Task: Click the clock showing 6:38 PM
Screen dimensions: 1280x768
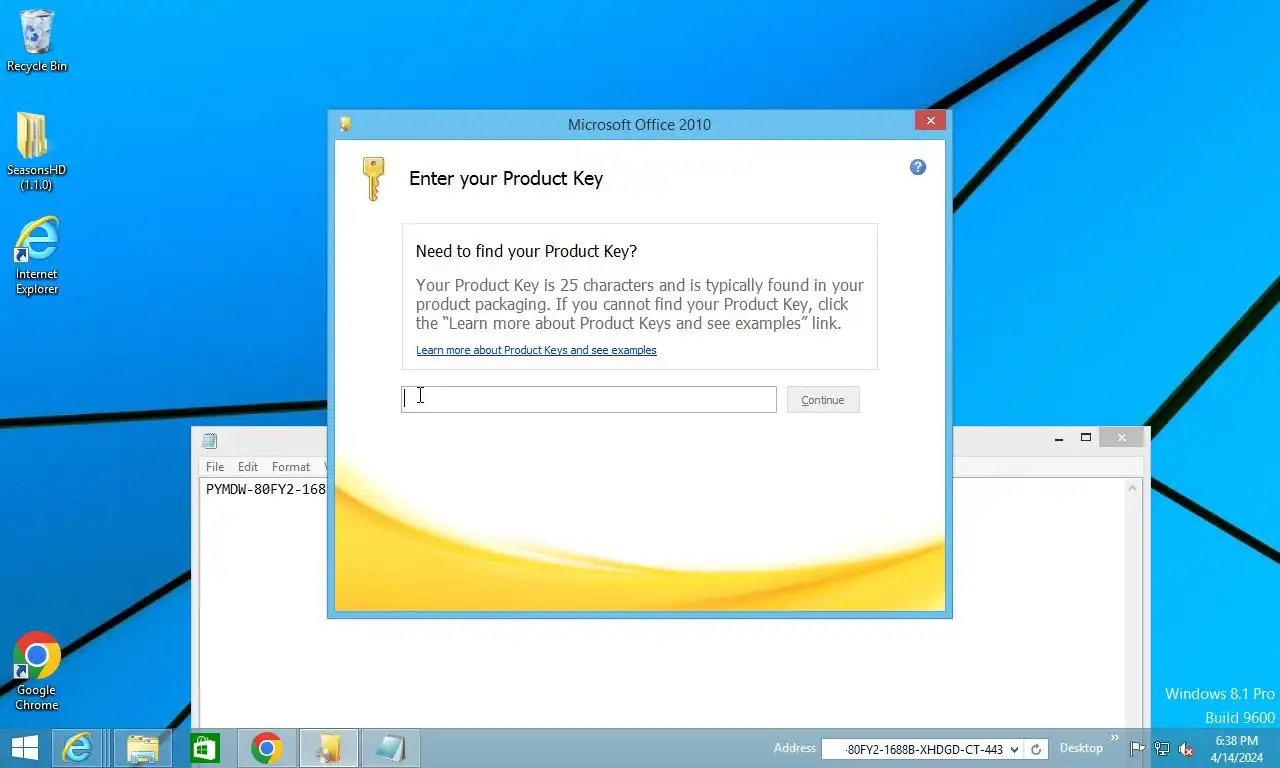Action: [x=1236, y=741]
